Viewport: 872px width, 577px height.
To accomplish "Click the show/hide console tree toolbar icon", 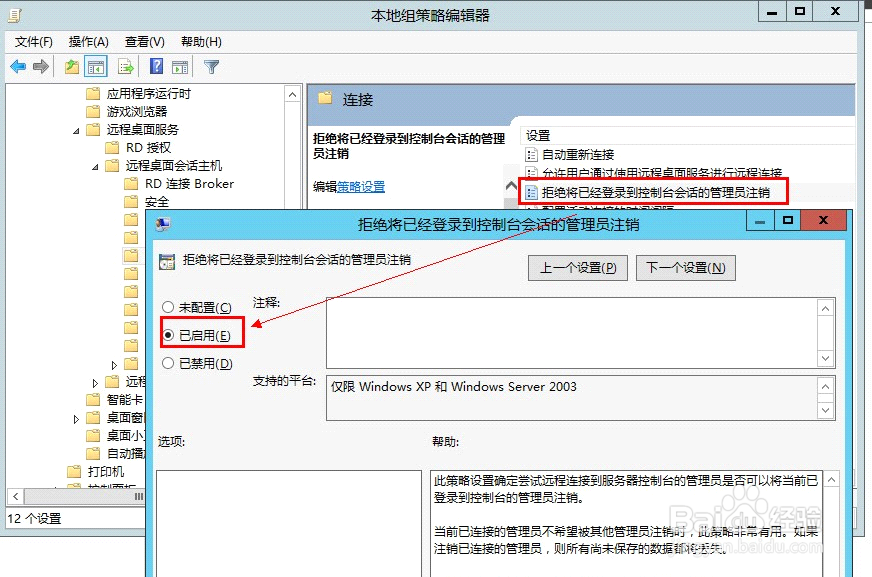I will [x=96, y=66].
